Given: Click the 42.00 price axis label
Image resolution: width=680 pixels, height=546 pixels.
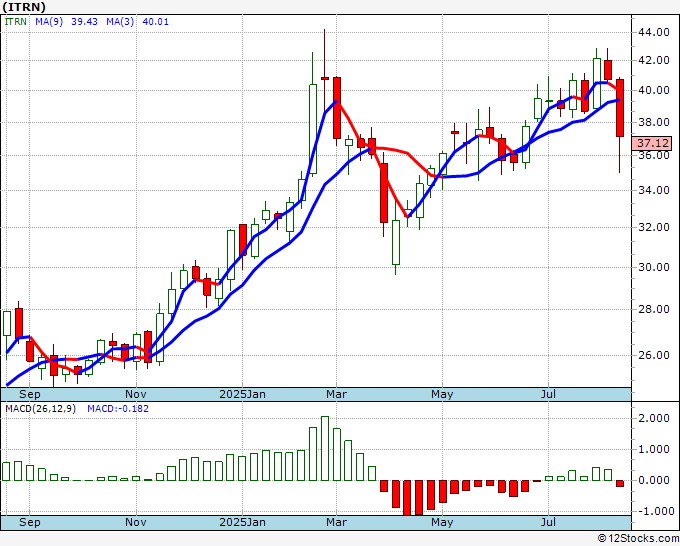Looking at the screenshot, I should tap(653, 60).
